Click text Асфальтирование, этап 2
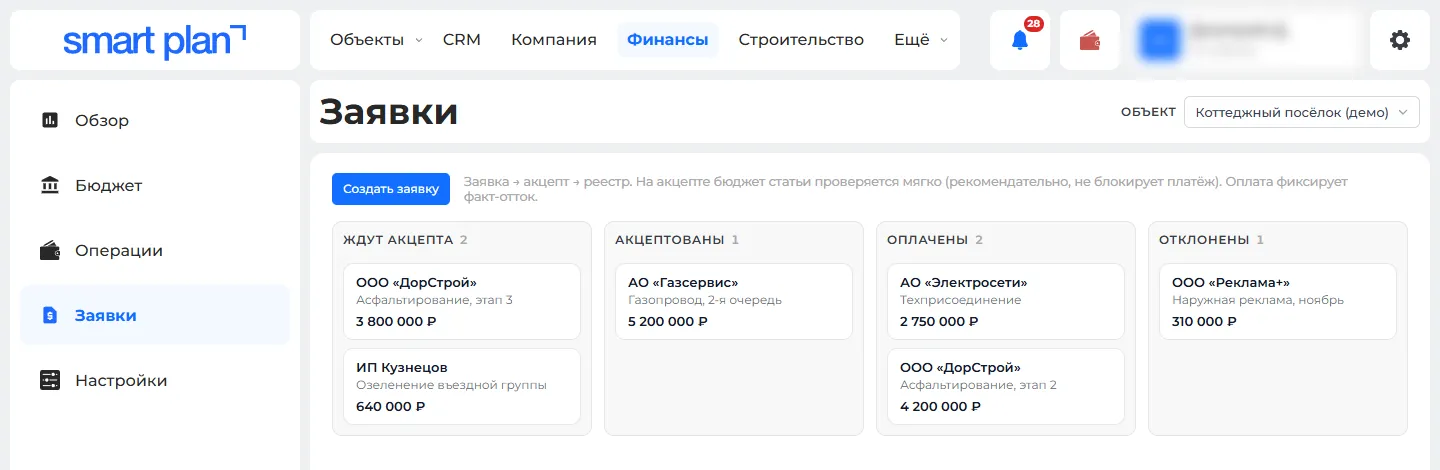1440x470 pixels. (978, 385)
